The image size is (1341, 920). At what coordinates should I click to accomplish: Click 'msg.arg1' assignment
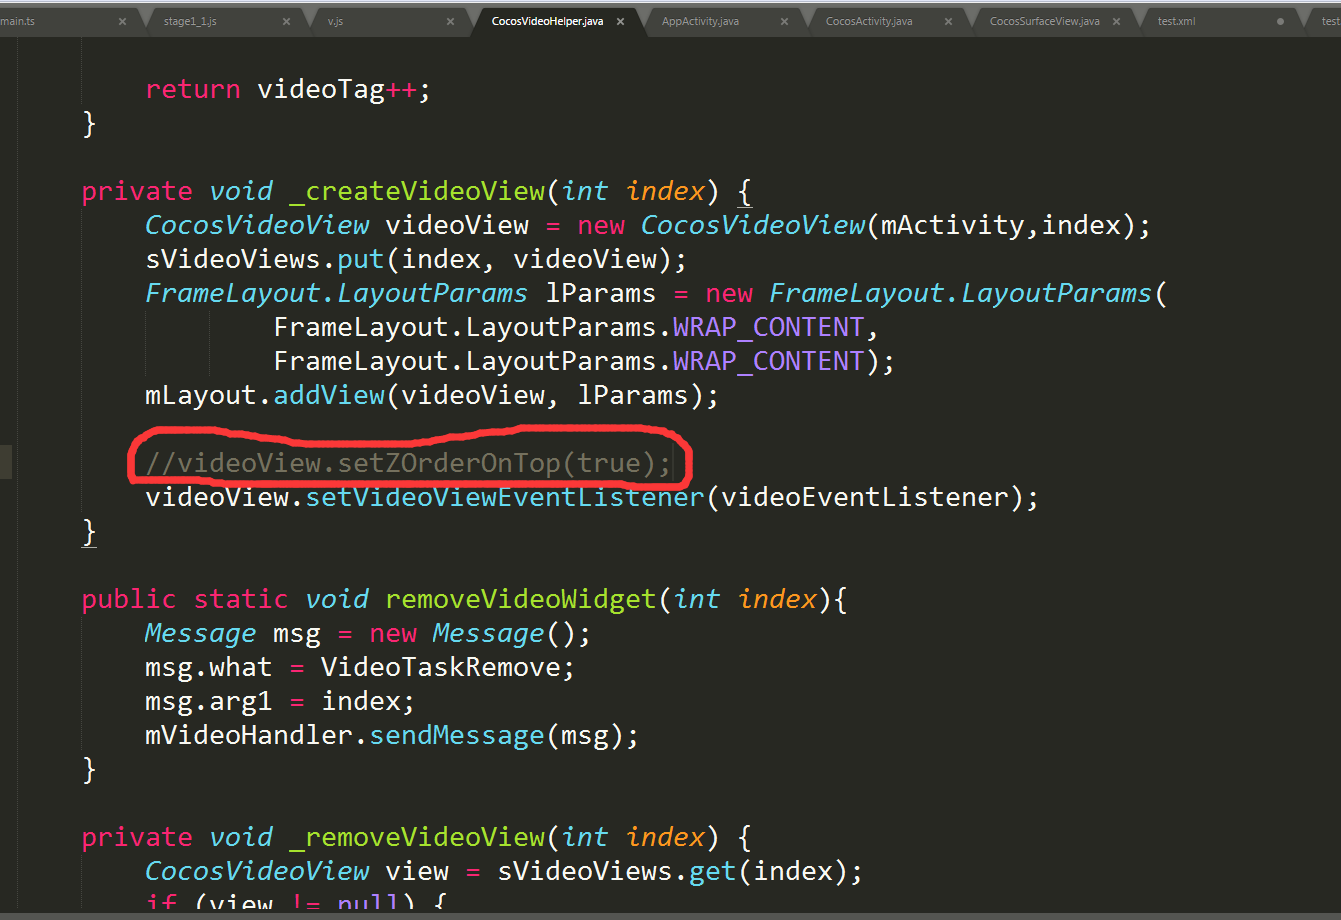[208, 701]
